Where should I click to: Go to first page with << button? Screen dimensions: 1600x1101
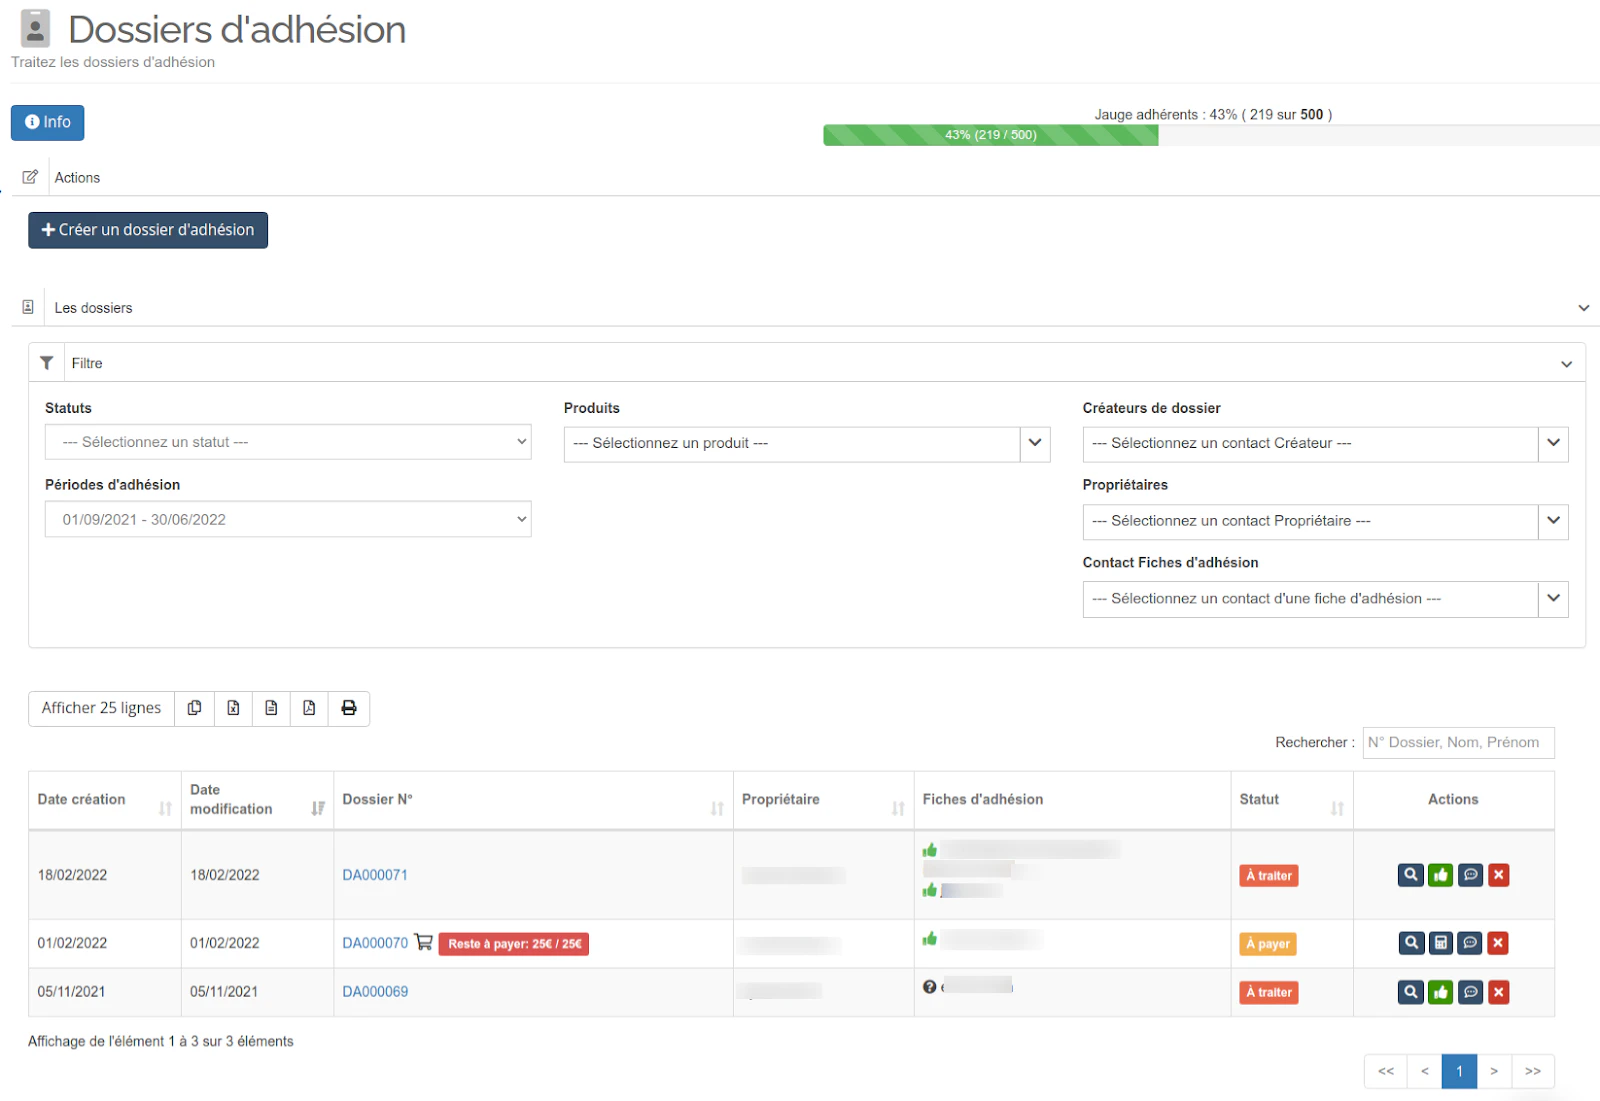(1386, 1071)
